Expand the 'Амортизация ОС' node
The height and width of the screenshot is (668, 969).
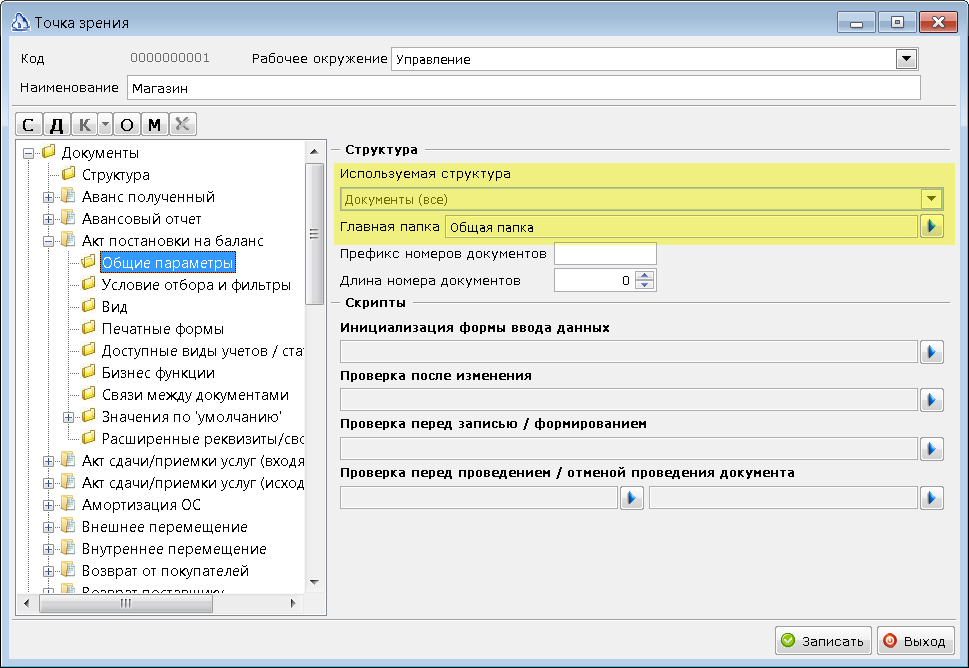click(48, 505)
